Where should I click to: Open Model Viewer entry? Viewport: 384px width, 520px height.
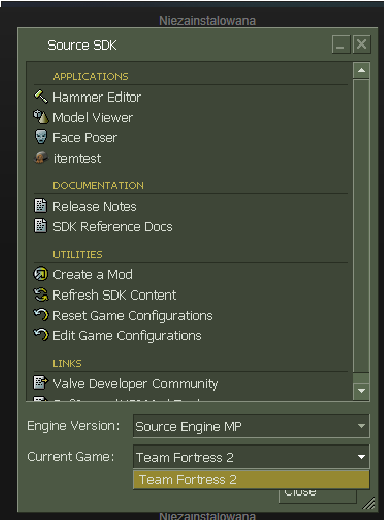point(93,117)
